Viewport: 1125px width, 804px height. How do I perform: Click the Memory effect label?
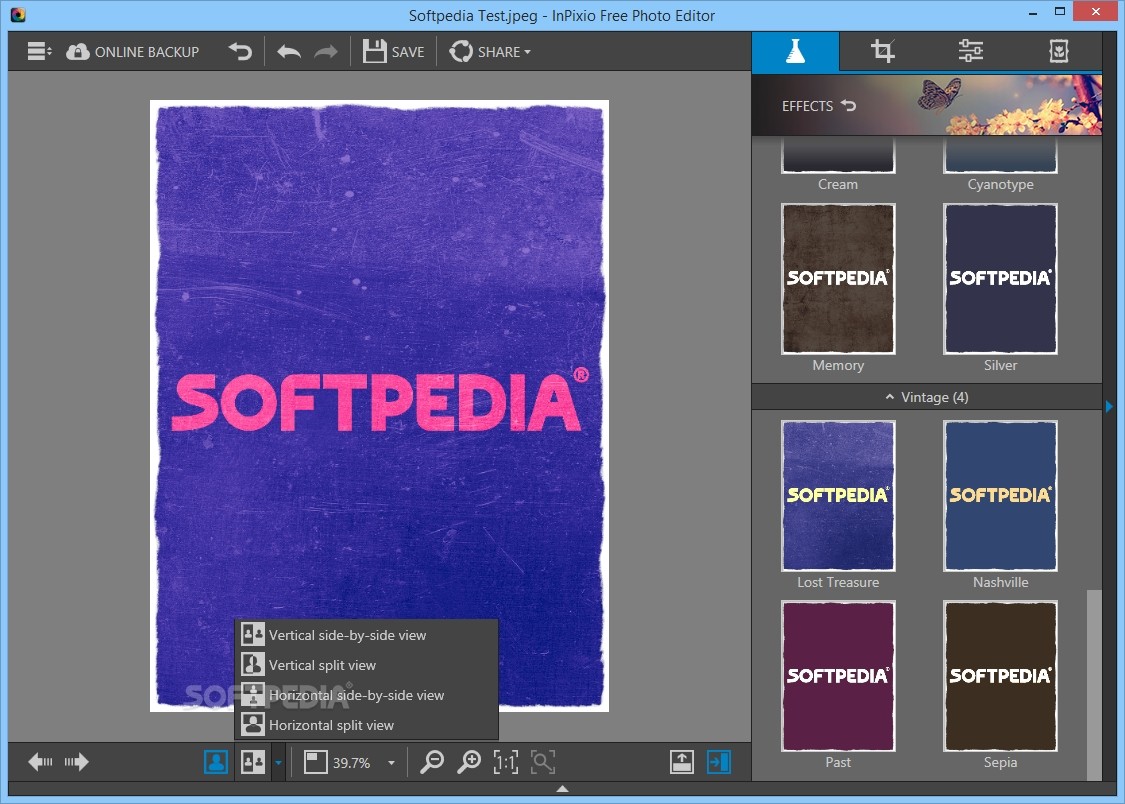838,365
